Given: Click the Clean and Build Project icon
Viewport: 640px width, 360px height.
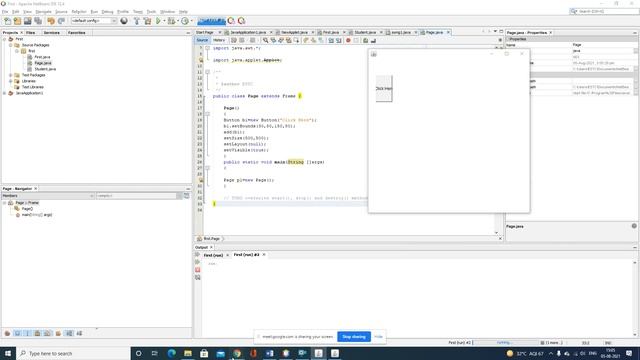Looking at the screenshot, I should (x=147, y=21).
